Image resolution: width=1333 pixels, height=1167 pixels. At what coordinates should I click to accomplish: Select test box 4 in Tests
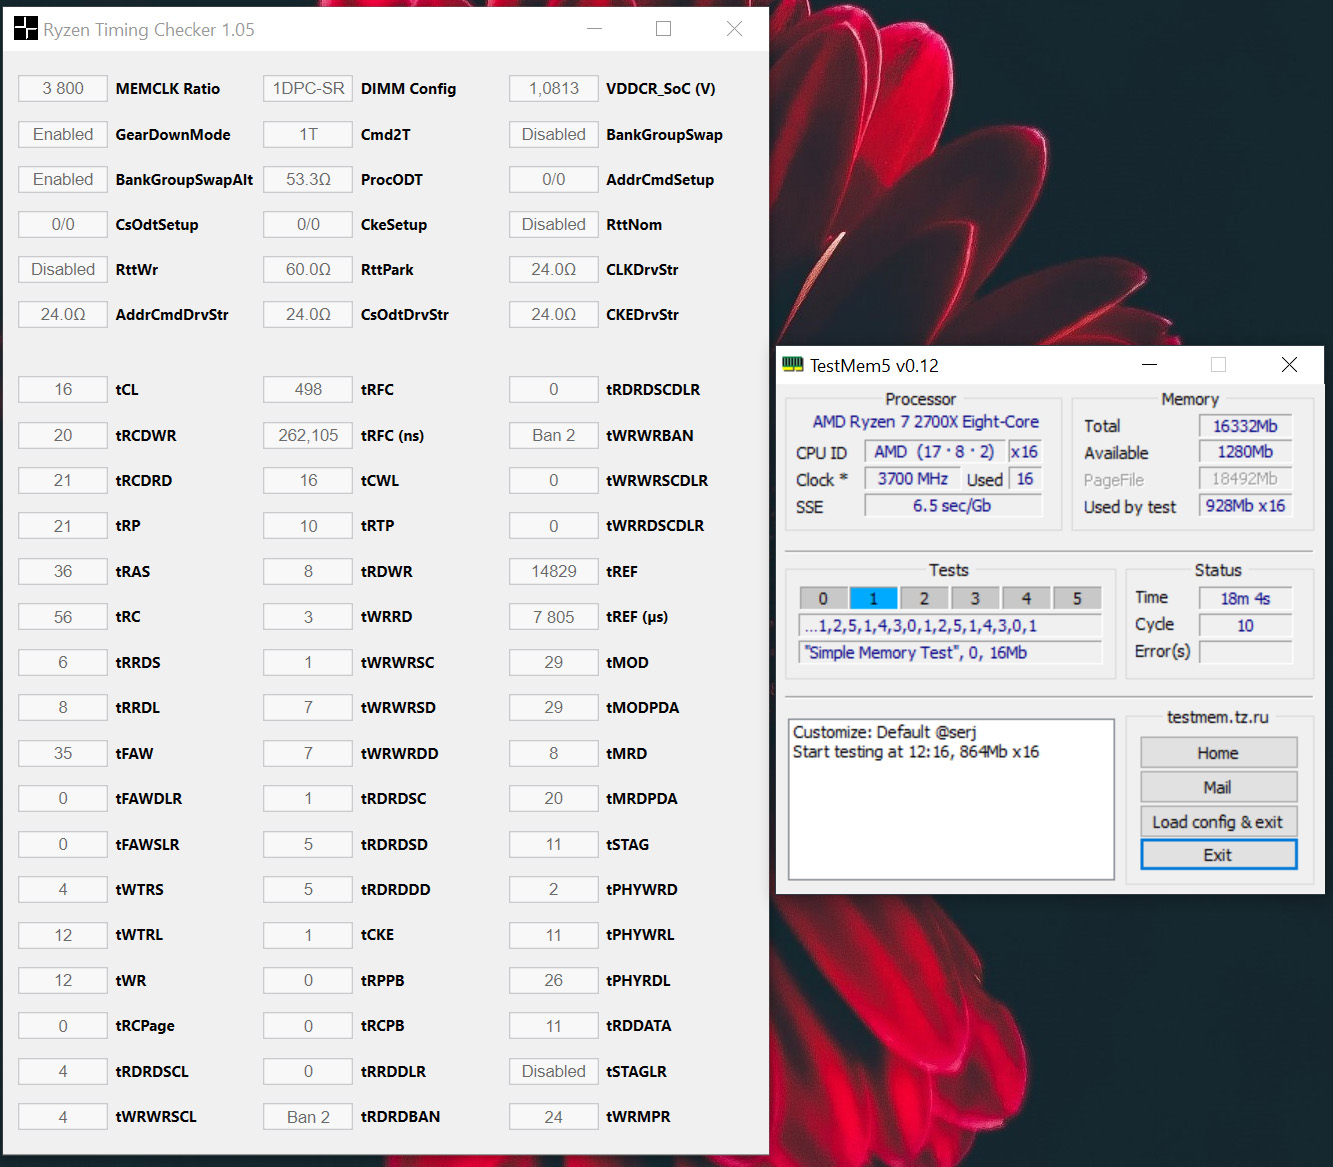pyautogui.click(x=1026, y=598)
